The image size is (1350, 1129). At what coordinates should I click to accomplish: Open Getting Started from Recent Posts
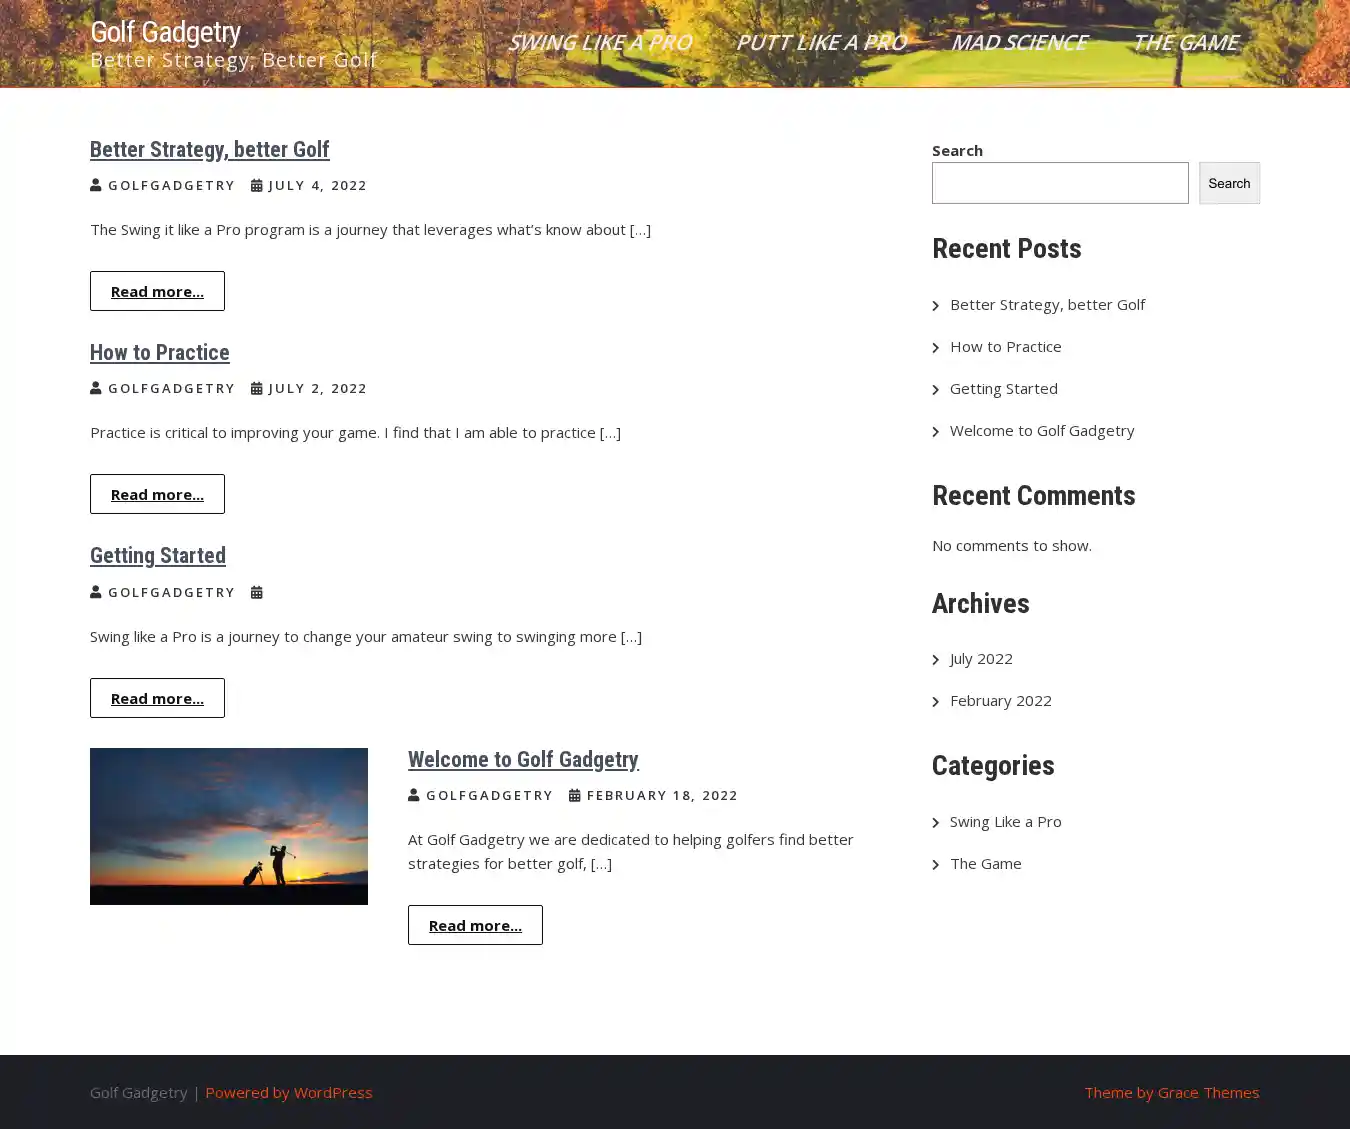(x=1003, y=388)
